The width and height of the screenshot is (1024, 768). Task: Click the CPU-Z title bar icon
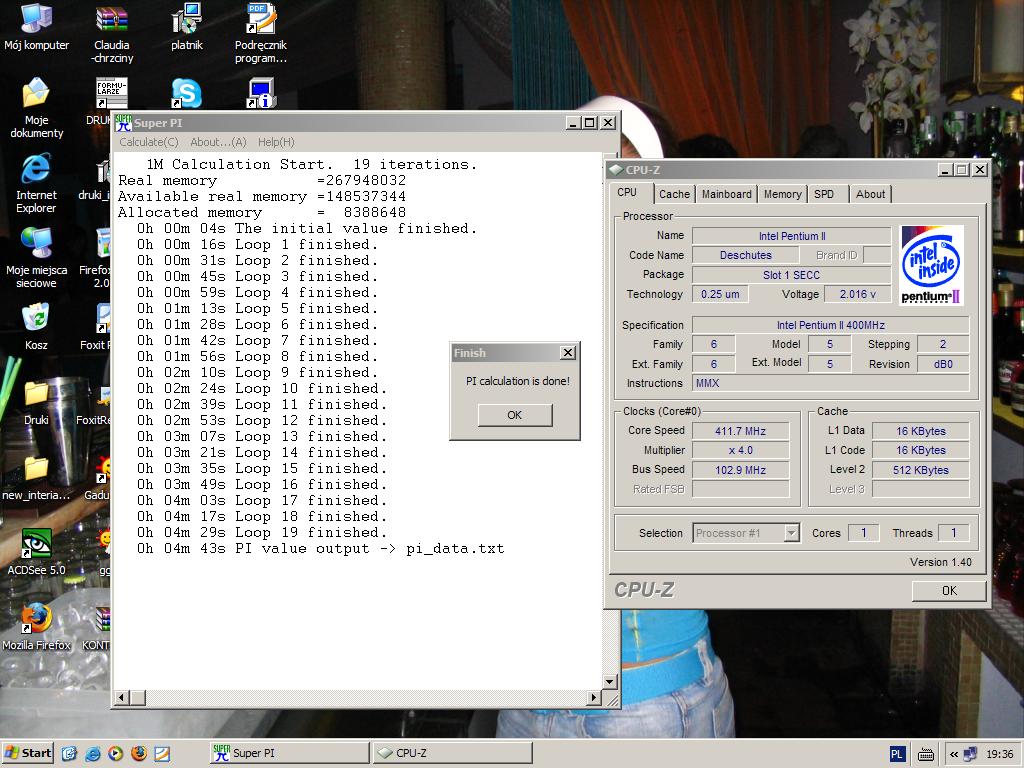coord(616,170)
